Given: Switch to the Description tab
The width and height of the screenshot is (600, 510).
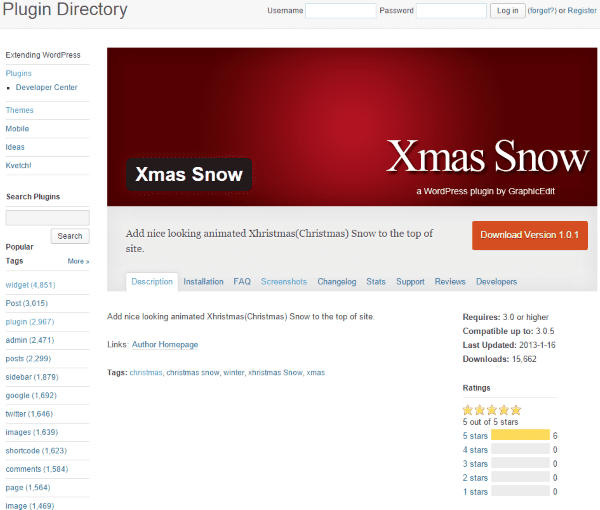Looking at the screenshot, I should tap(152, 282).
